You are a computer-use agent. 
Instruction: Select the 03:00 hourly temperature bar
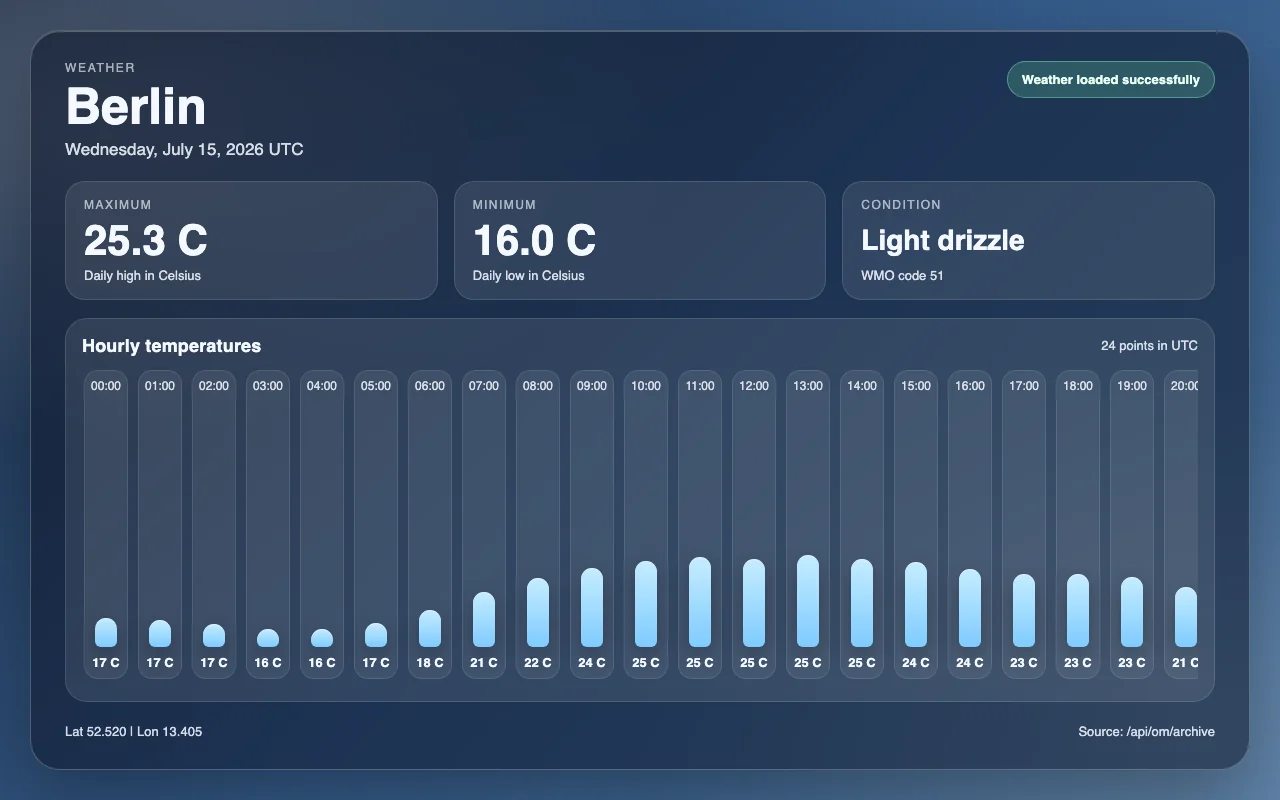point(268,638)
